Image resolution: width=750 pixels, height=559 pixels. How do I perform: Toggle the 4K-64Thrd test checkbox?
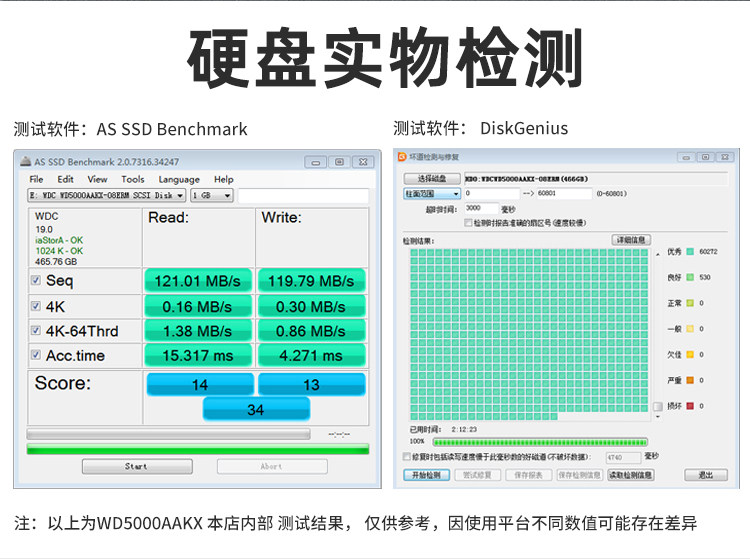pyautogui.click(x=35, y=330)
